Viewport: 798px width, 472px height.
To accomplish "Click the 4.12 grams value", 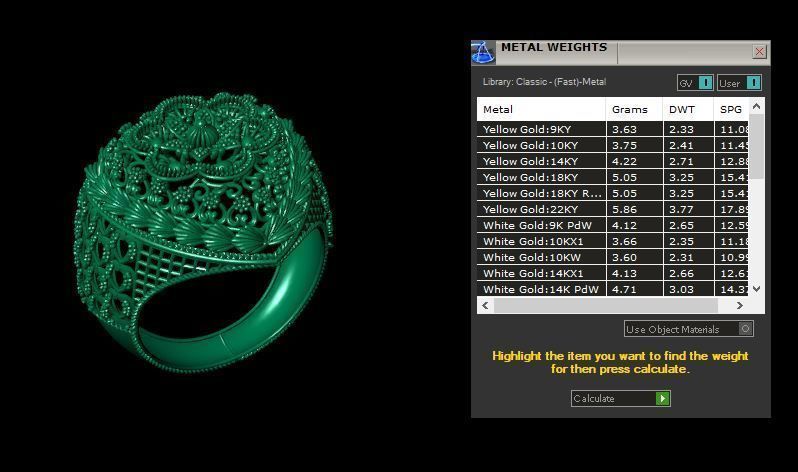I will pyautogui.click(x=624, y=225).
